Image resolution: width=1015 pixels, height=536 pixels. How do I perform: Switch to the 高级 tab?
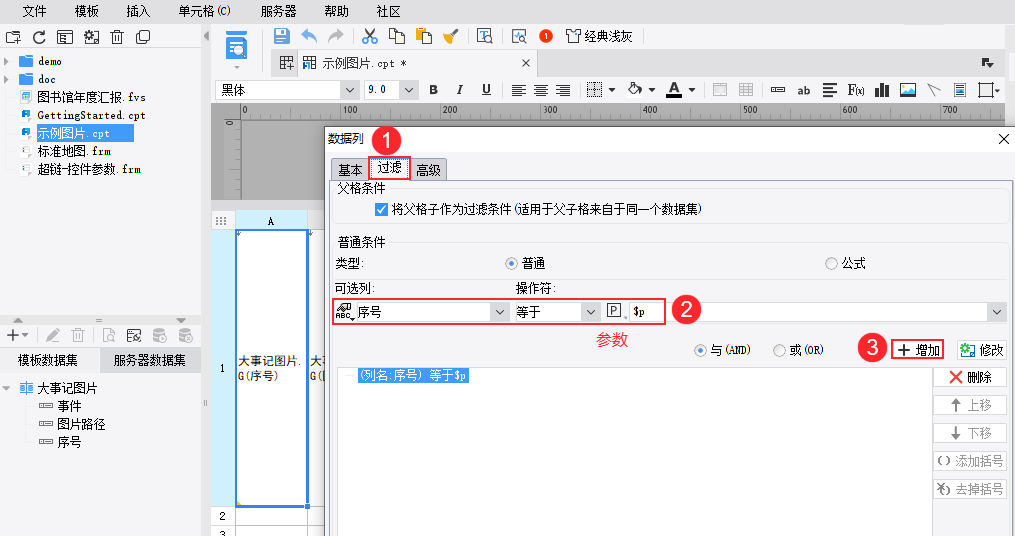coord(428,170)
